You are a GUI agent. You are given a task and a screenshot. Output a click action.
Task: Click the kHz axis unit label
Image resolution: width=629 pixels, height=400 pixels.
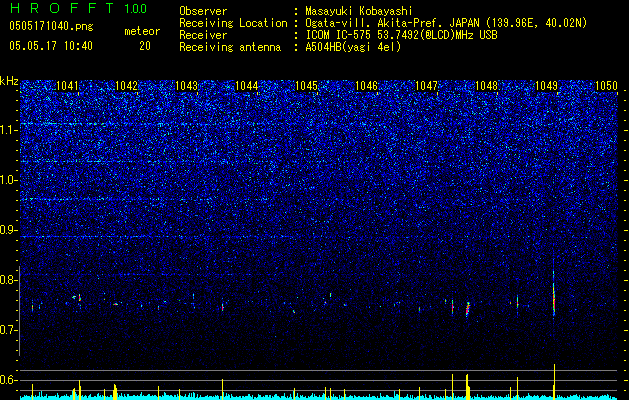click(9, 82)
